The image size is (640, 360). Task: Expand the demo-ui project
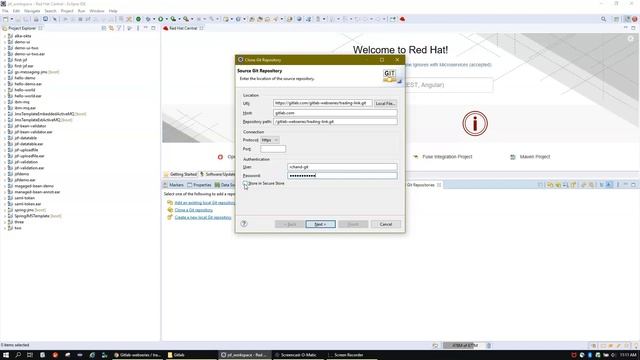point(4,42)
